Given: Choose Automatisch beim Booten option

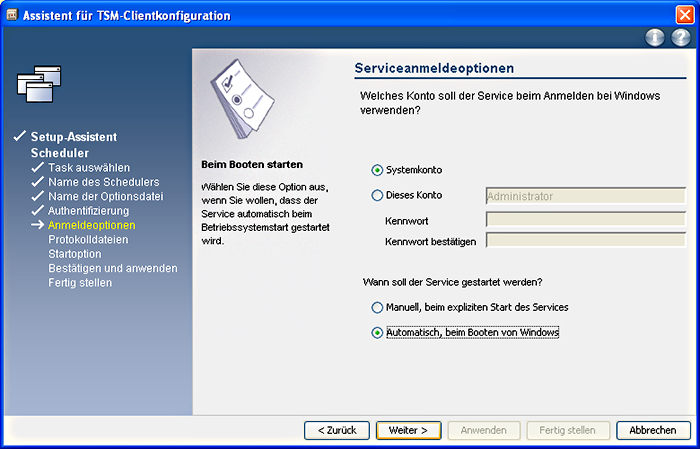Looking at the screenshot, I should tap(377, 333).
